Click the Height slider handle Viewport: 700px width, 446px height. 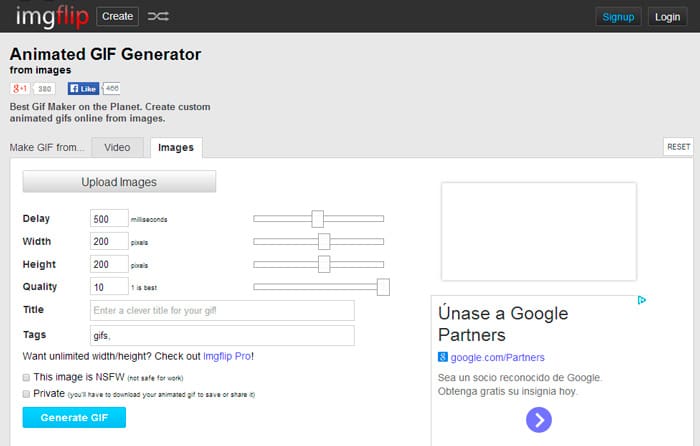pos(324,264)
